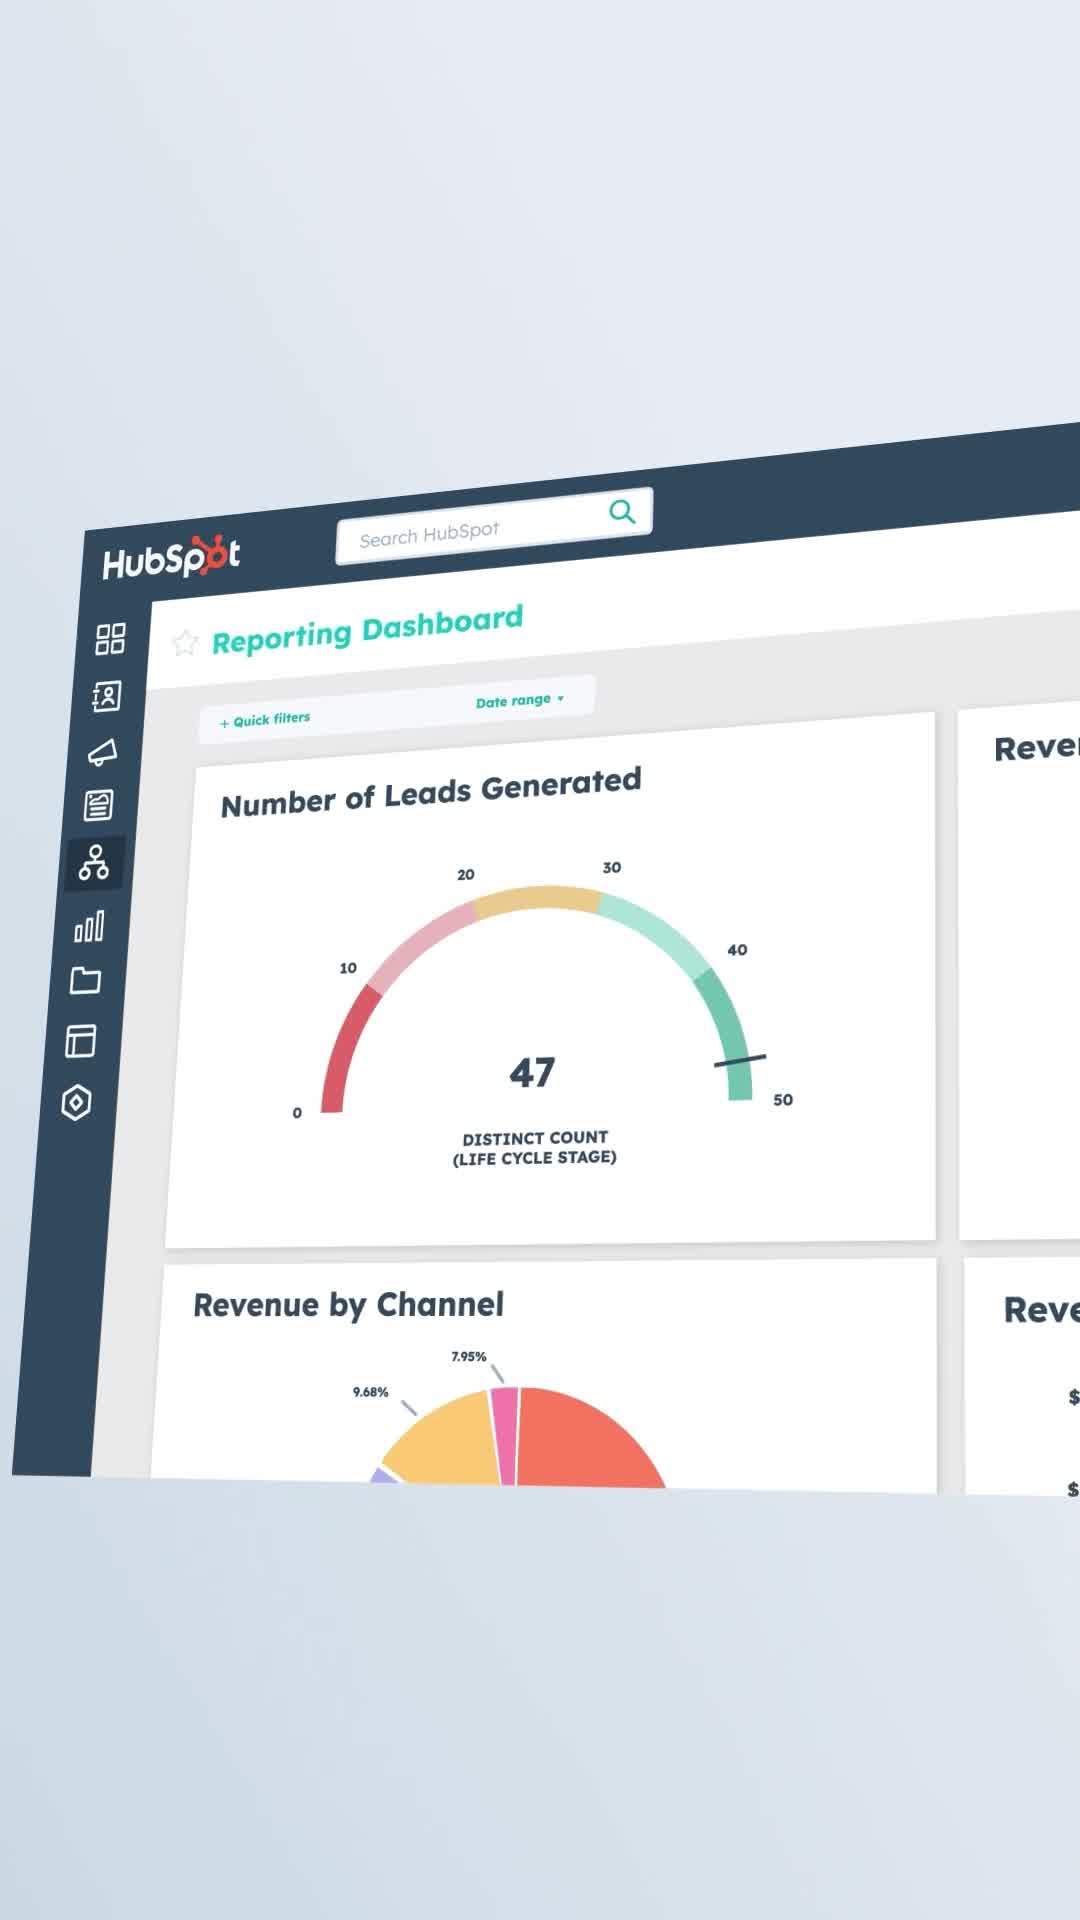Screen dimensions: 1080x1920
Task: Click into the Search HubSpot field
Action: [470, 531]
